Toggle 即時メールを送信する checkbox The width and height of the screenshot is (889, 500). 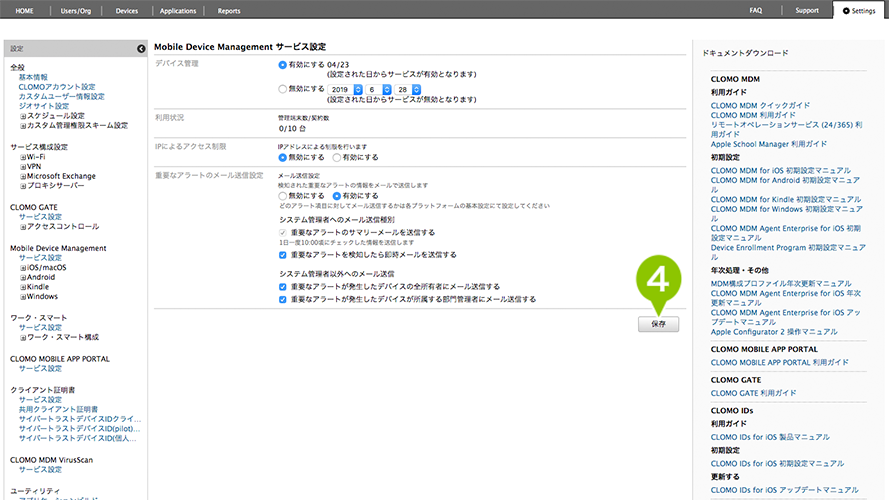click(x=282, y=255)
